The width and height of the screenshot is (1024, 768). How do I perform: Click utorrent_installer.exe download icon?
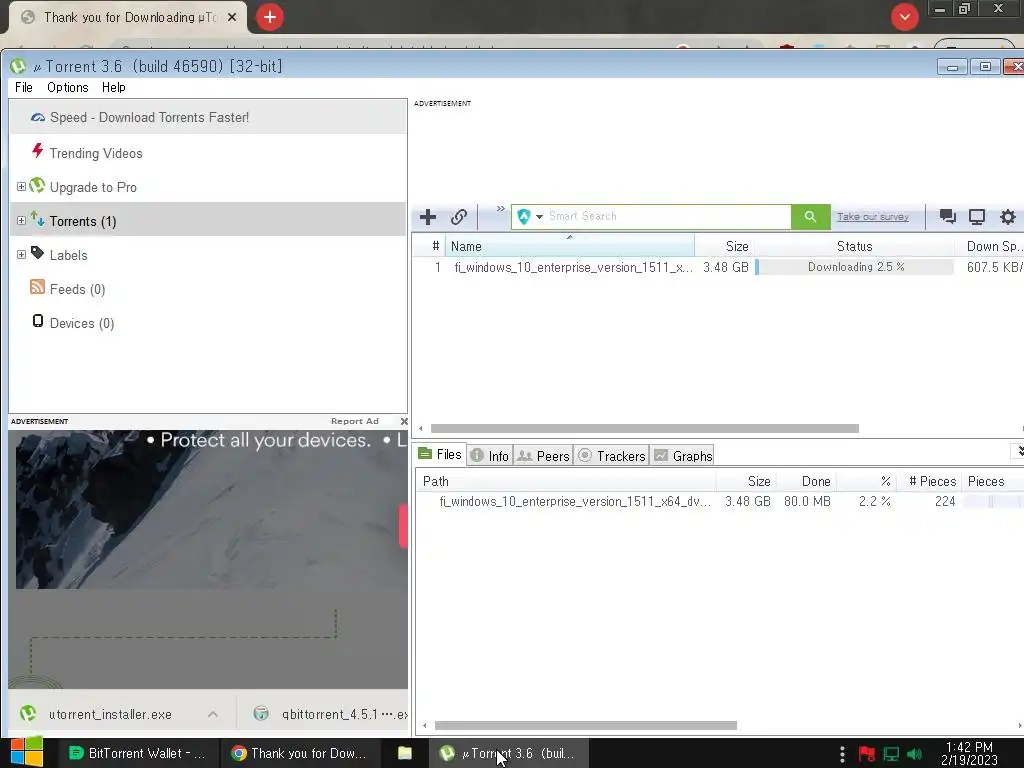[27, 713]
